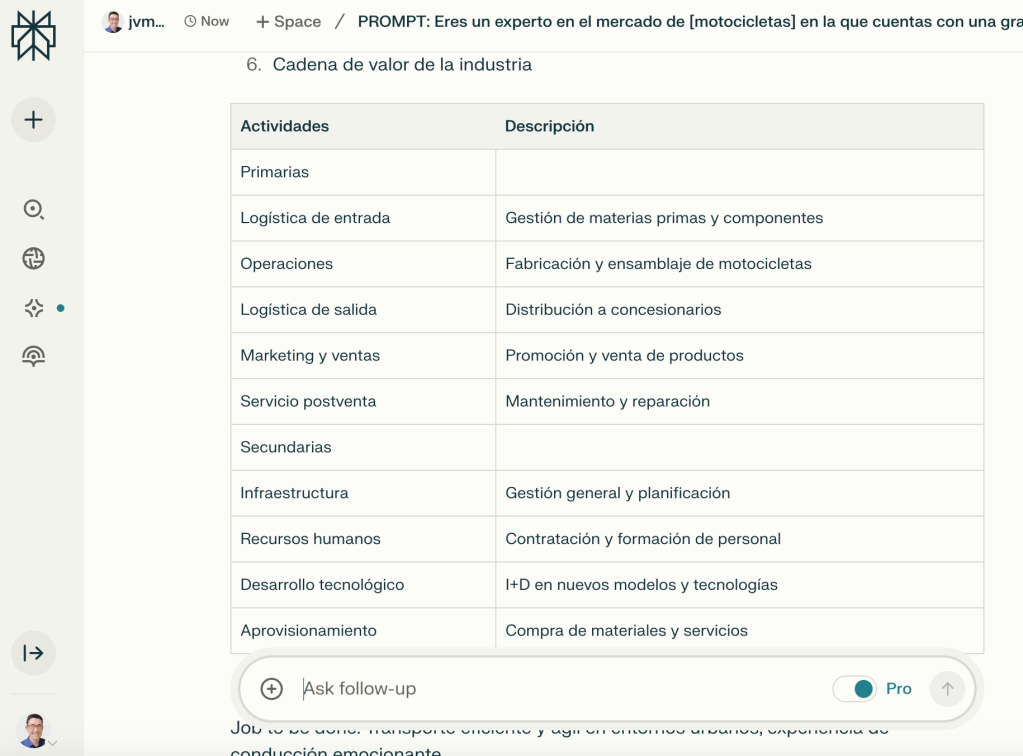
Task: Open the Home search icon
Action: coord(33,209)
